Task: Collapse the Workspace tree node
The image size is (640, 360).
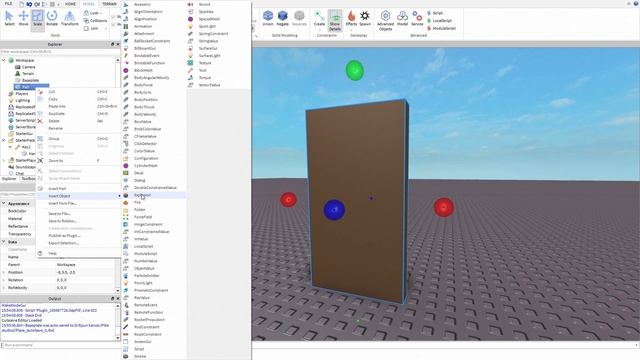Action: point(4,60)
